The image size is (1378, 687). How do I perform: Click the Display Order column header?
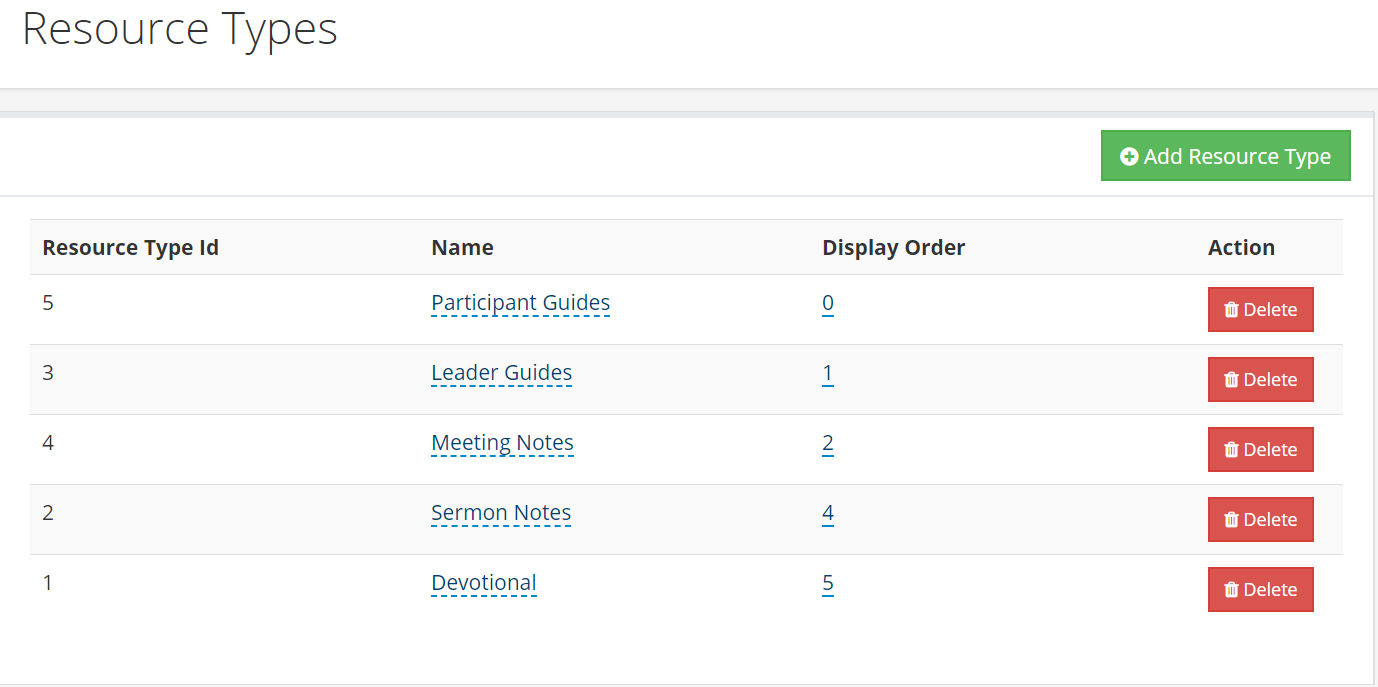point(893,247)
